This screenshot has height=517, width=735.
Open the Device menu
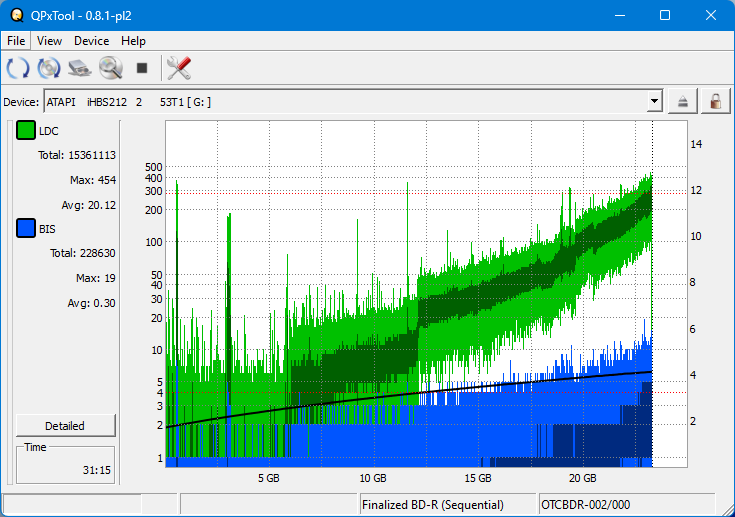click(91, 41)
